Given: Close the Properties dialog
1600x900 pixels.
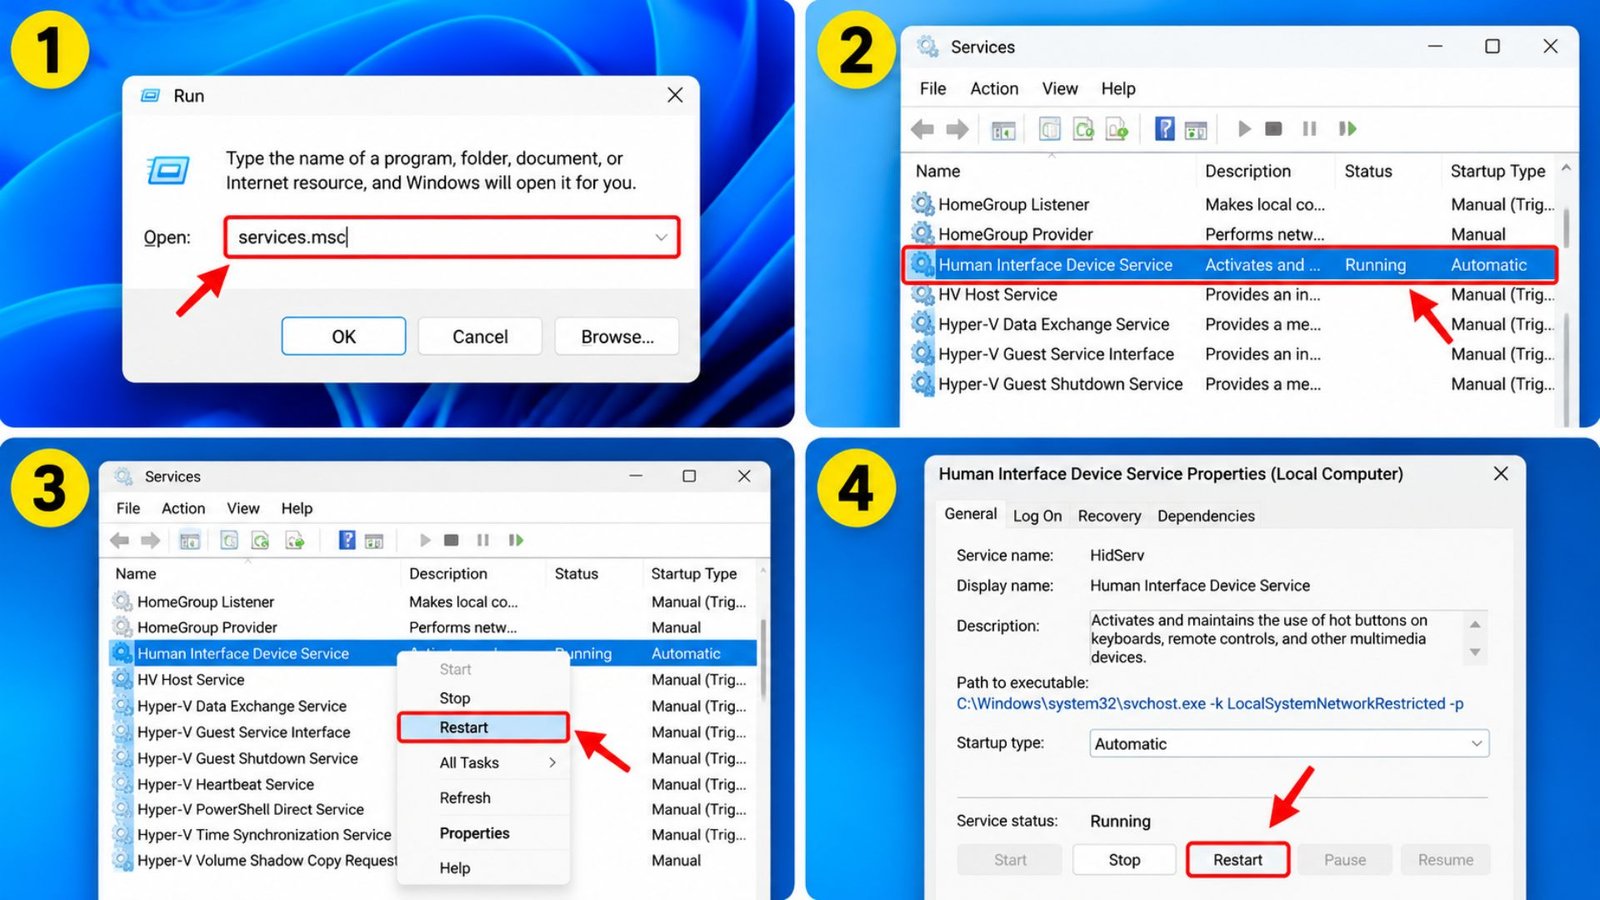Looking at the screenshot, I should [x=1501, y=473].
